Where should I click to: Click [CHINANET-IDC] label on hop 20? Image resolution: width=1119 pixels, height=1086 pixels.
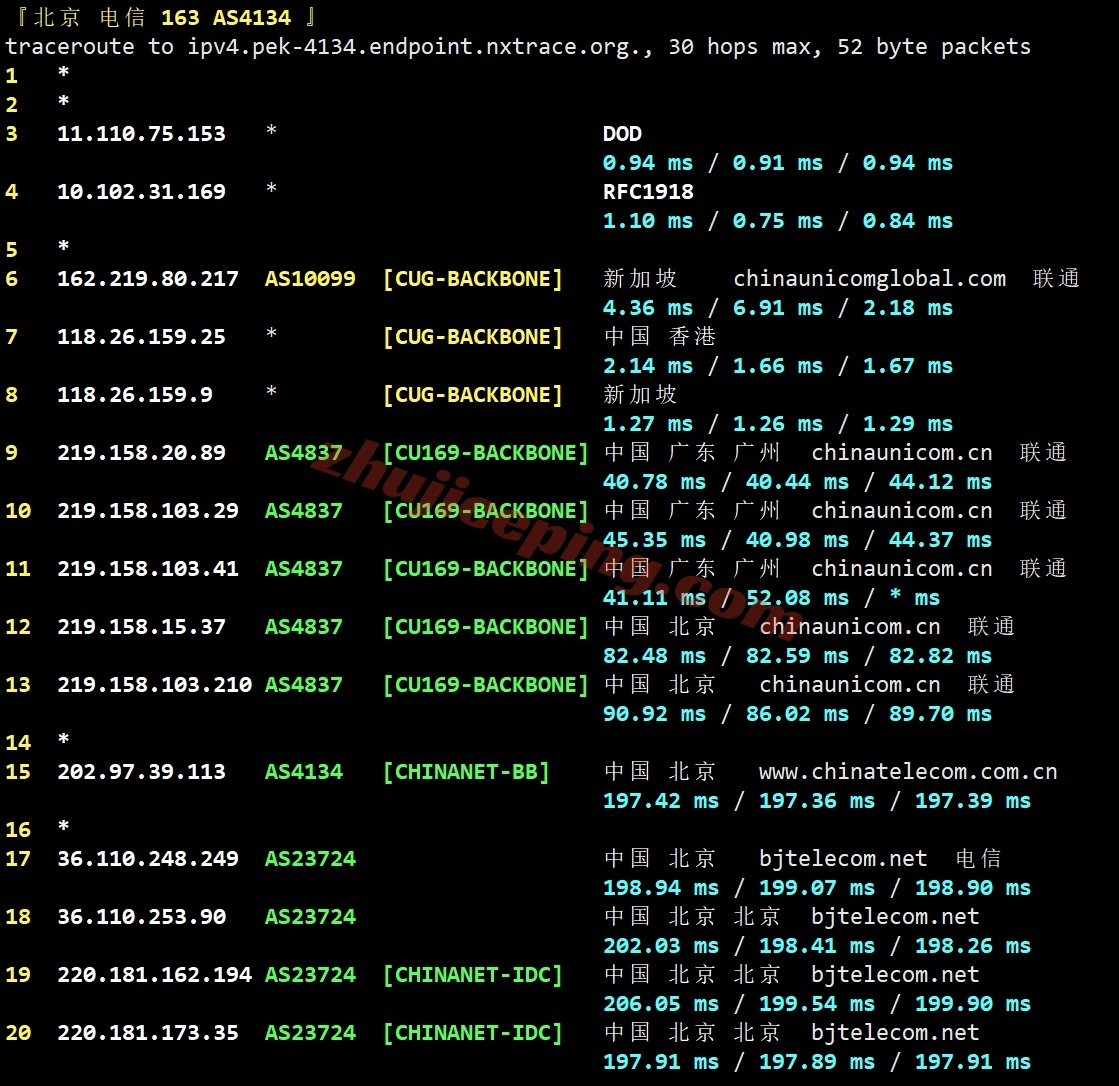point(472,1033)
